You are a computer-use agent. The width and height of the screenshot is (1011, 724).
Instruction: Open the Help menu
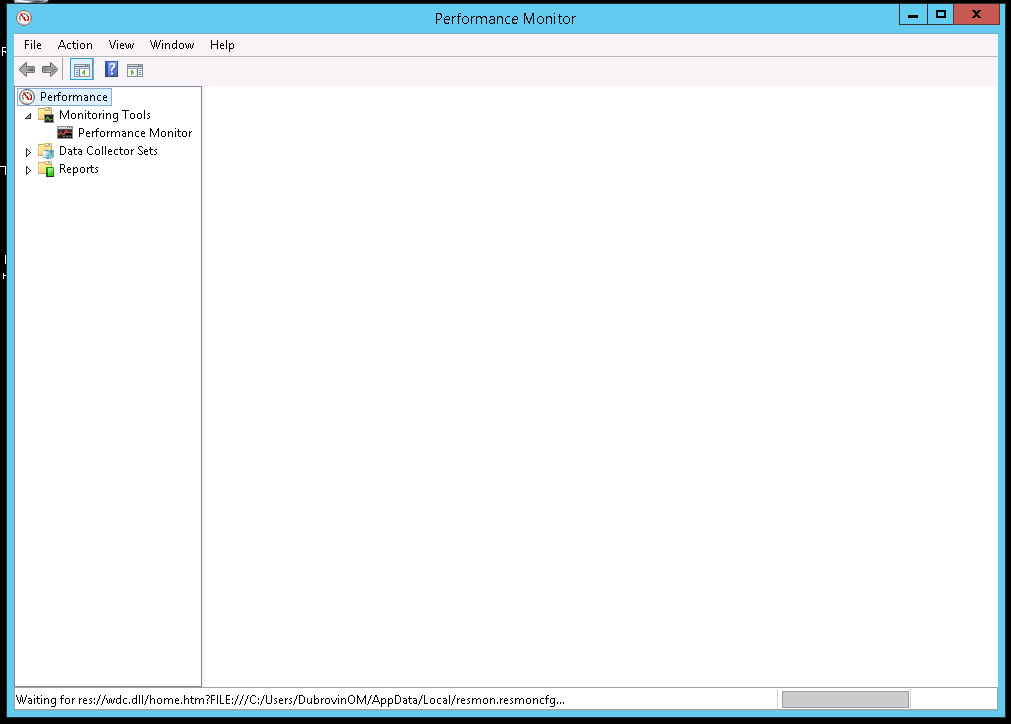tap(222, 44)
